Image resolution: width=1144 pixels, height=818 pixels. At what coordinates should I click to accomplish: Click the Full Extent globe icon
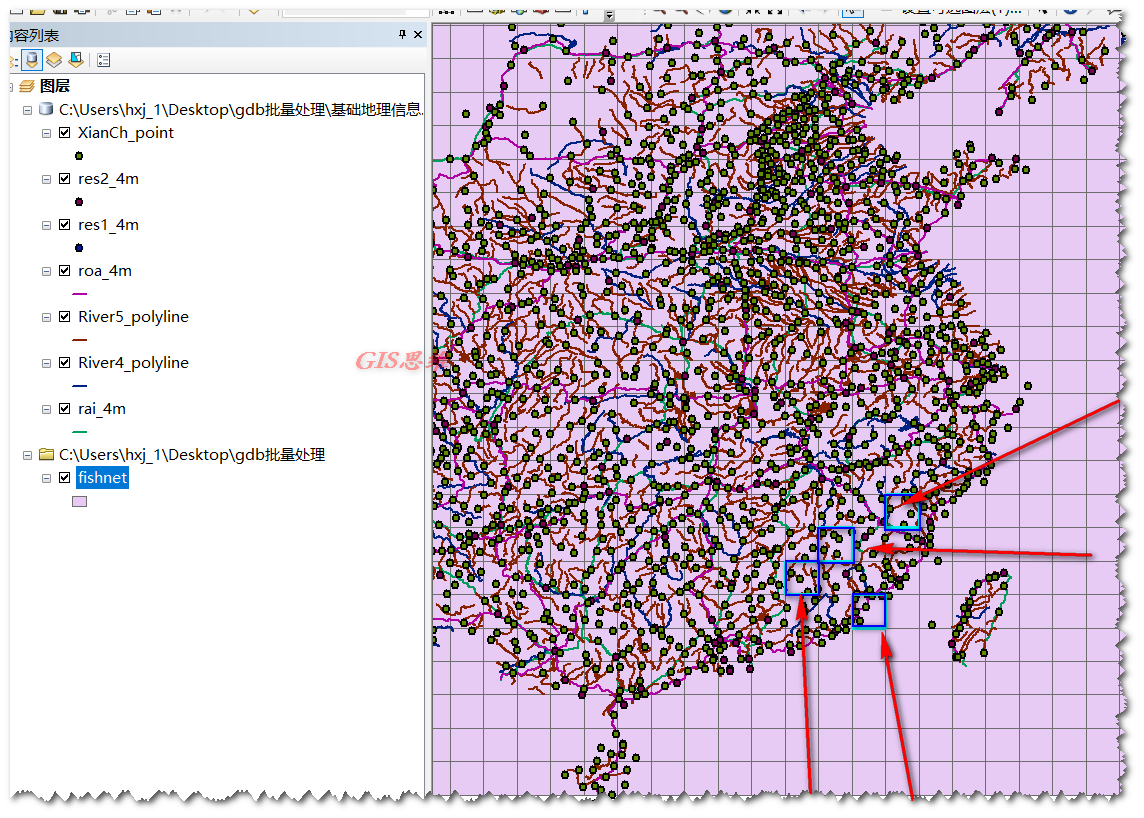724,8
